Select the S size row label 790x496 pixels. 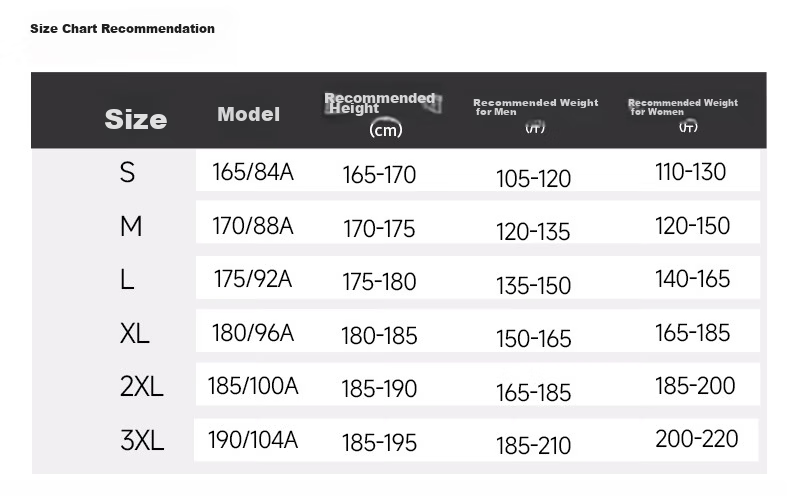pyautogui.click(x=127, y=172)
